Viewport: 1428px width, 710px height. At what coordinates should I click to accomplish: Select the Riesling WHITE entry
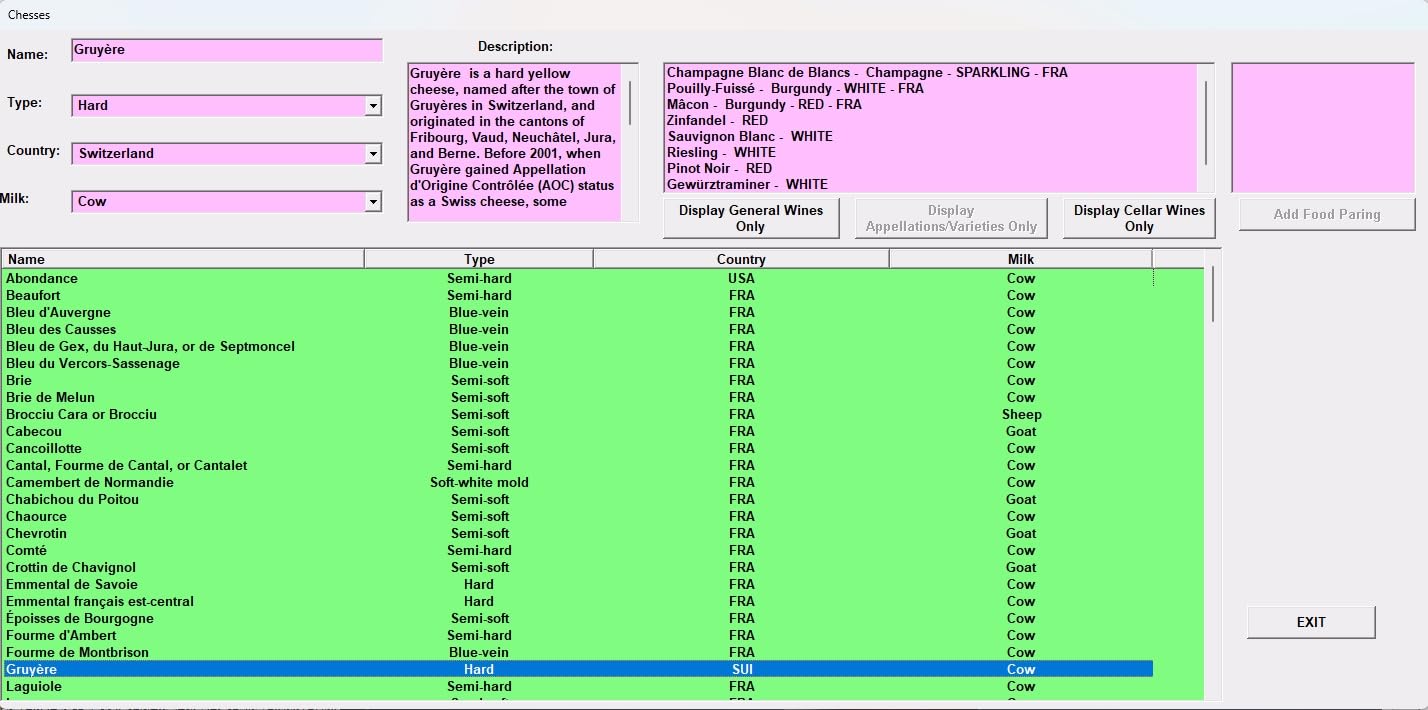(721, 152)
